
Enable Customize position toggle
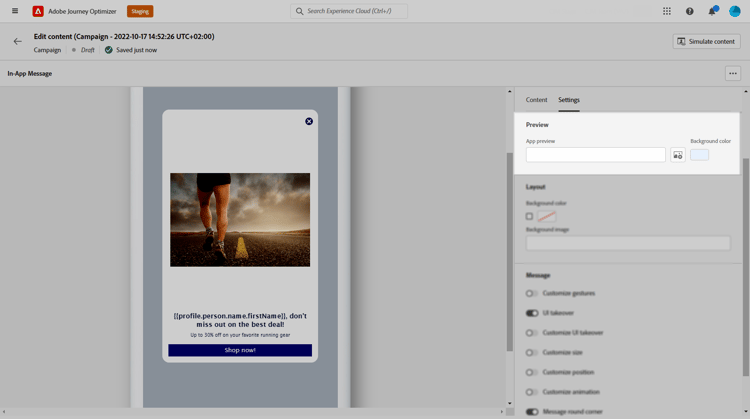pos(531,372)
